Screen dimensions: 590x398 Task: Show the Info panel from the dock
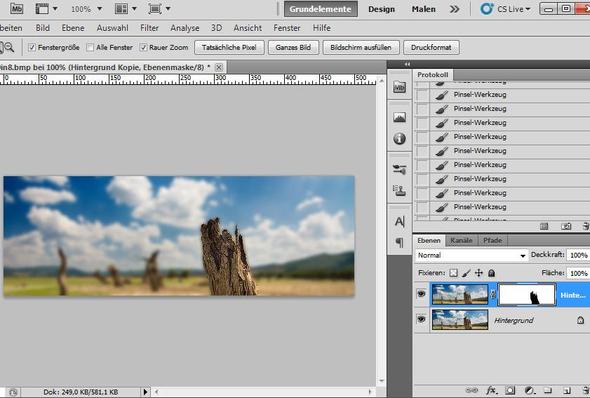[x=399, y=138]
